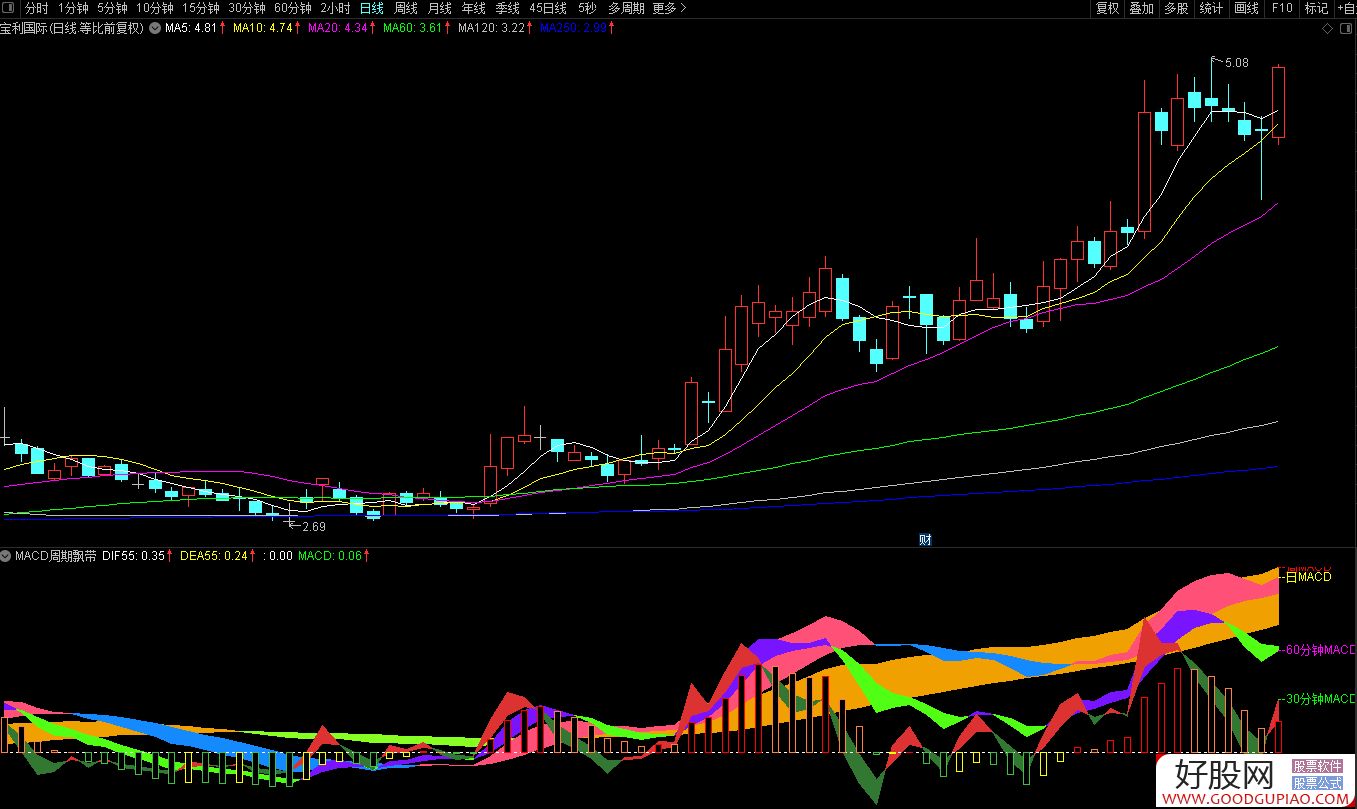The height and width of the screenshot is (809, 1357).
Task: Switch to the 分时 intraday tab
Action: (36, 8)
